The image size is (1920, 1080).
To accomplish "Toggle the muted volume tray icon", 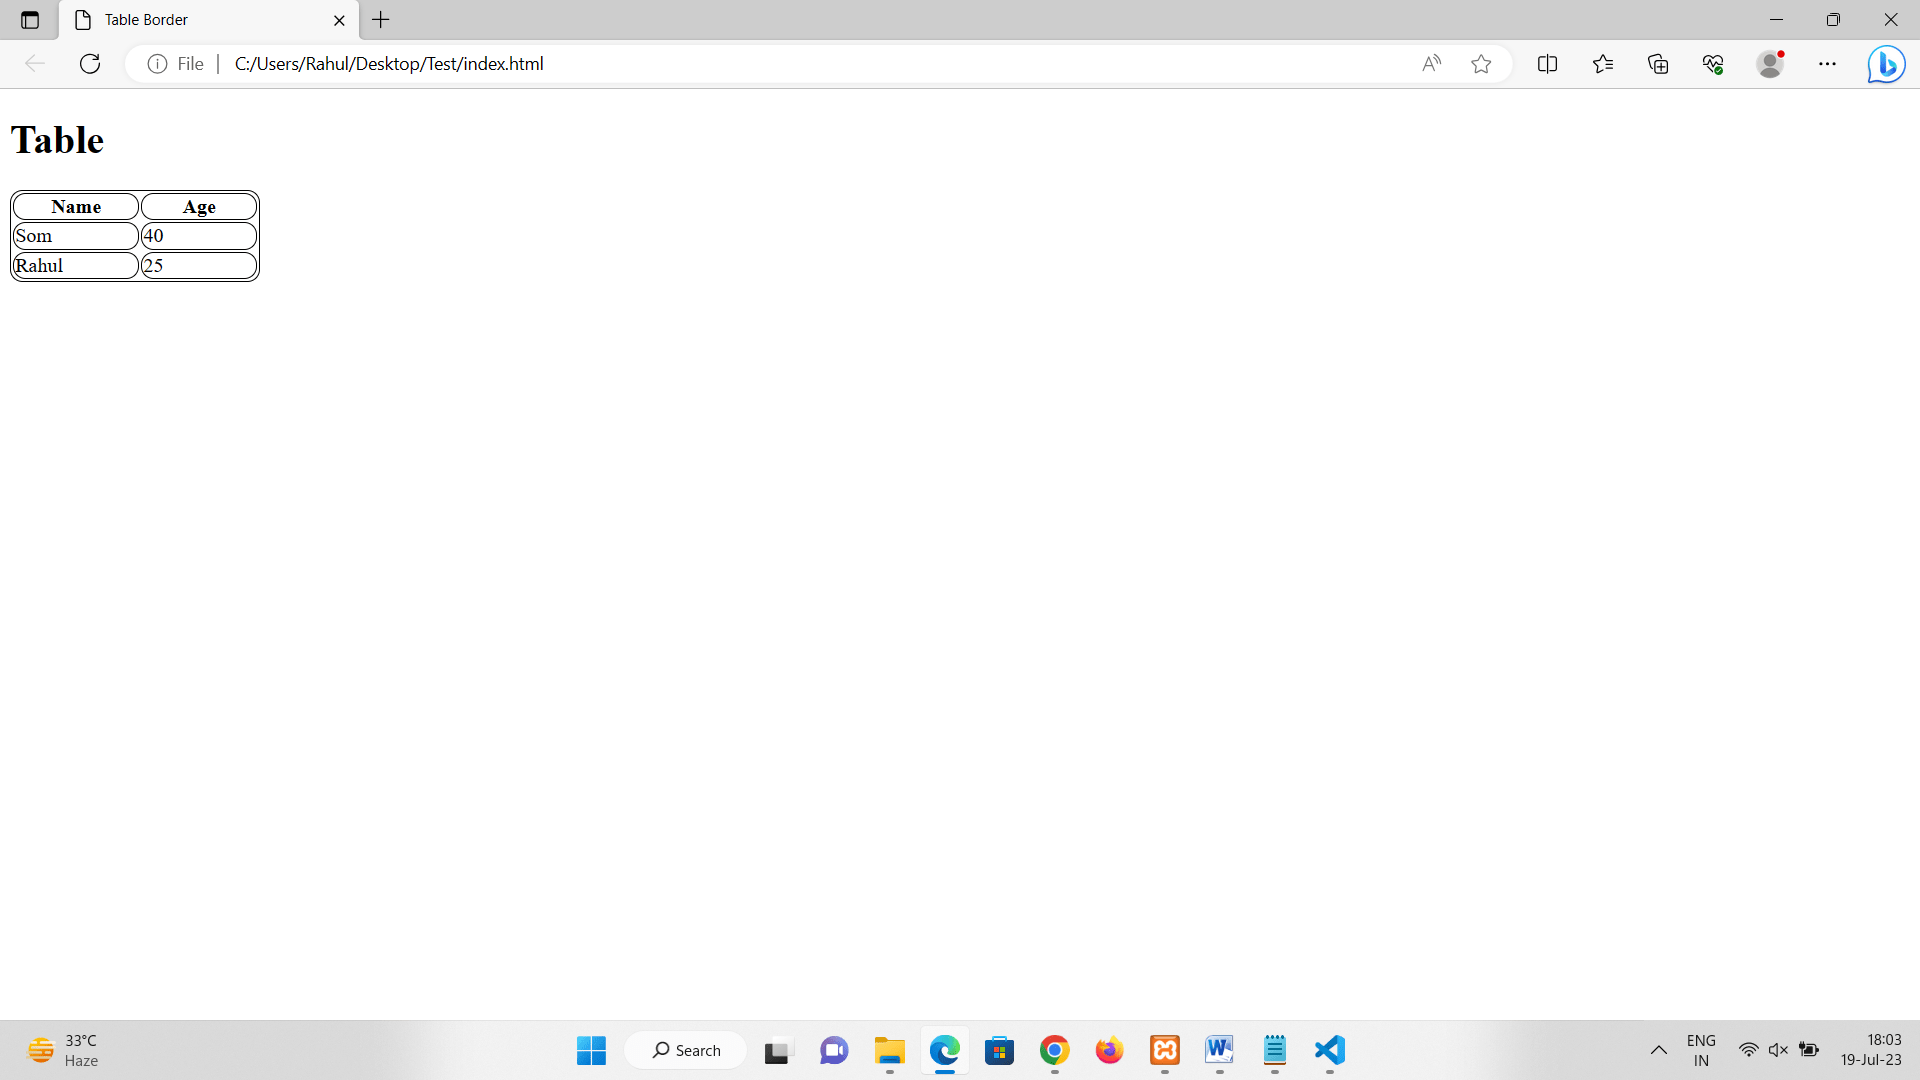I will pyautogui.click(x=1778, y=1050).
